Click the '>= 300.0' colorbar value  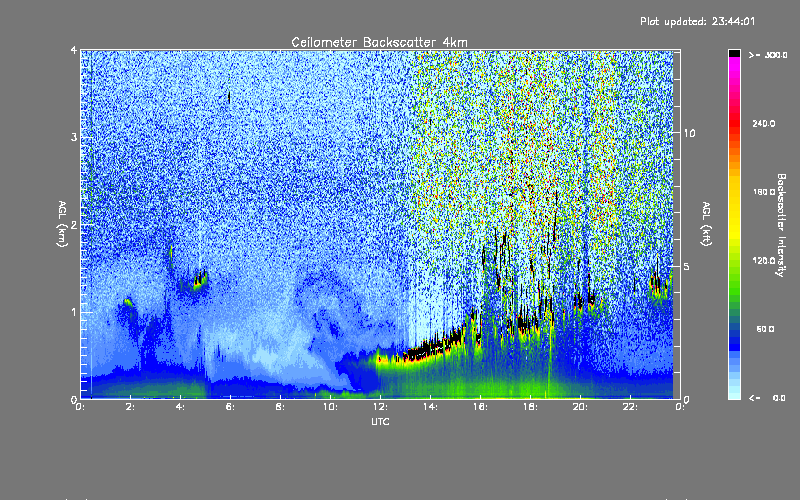click(x=768, y=55)
